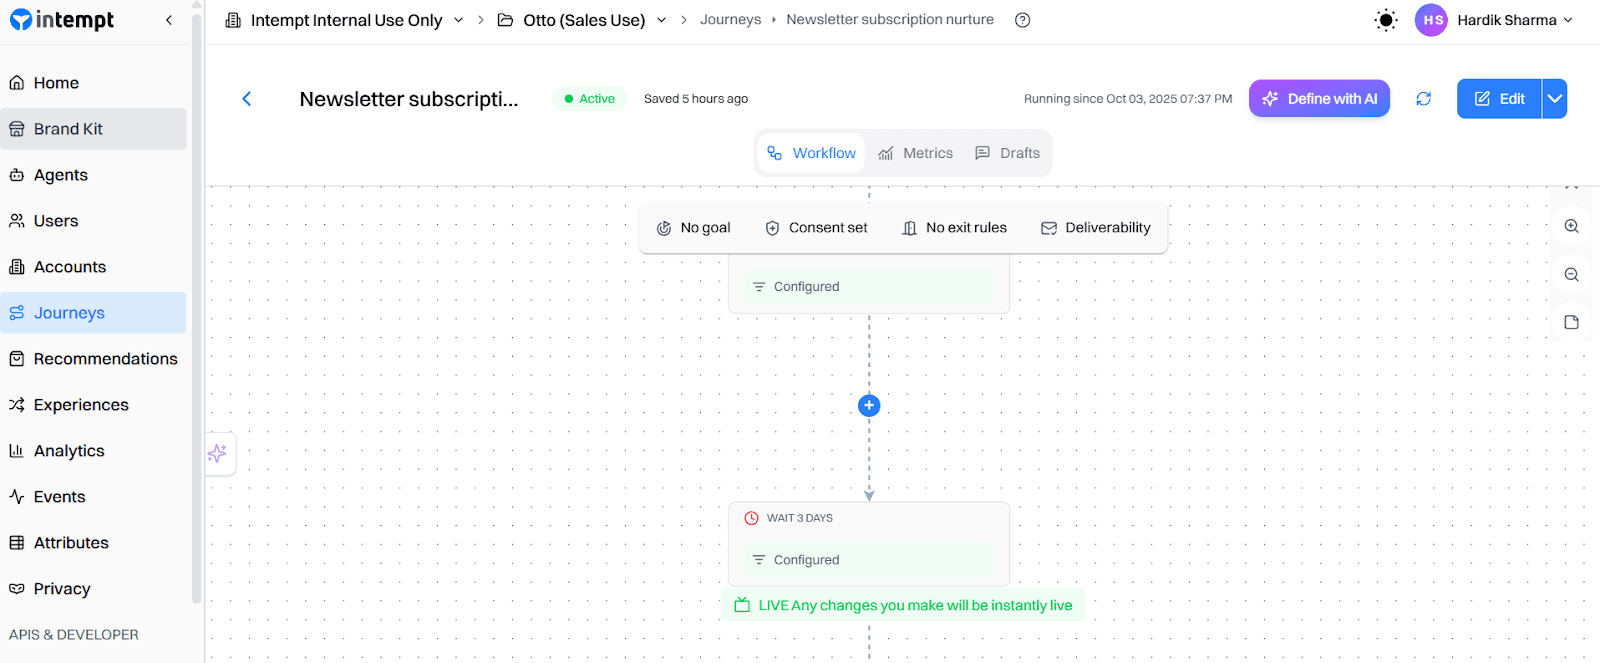Click the Define with AI button
1600x663 pixels.
click(x=1319, y=99)
